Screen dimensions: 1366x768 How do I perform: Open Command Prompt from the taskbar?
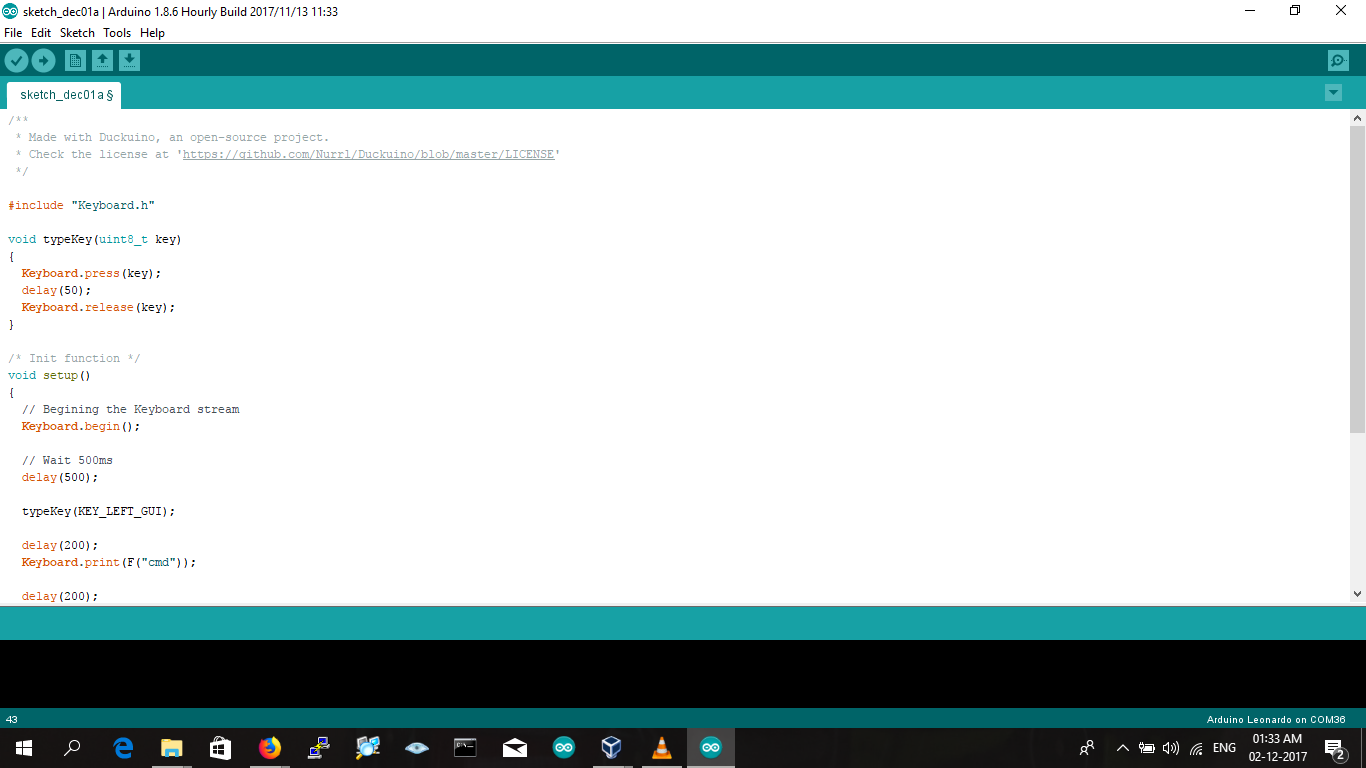click(x=465, y=748)
